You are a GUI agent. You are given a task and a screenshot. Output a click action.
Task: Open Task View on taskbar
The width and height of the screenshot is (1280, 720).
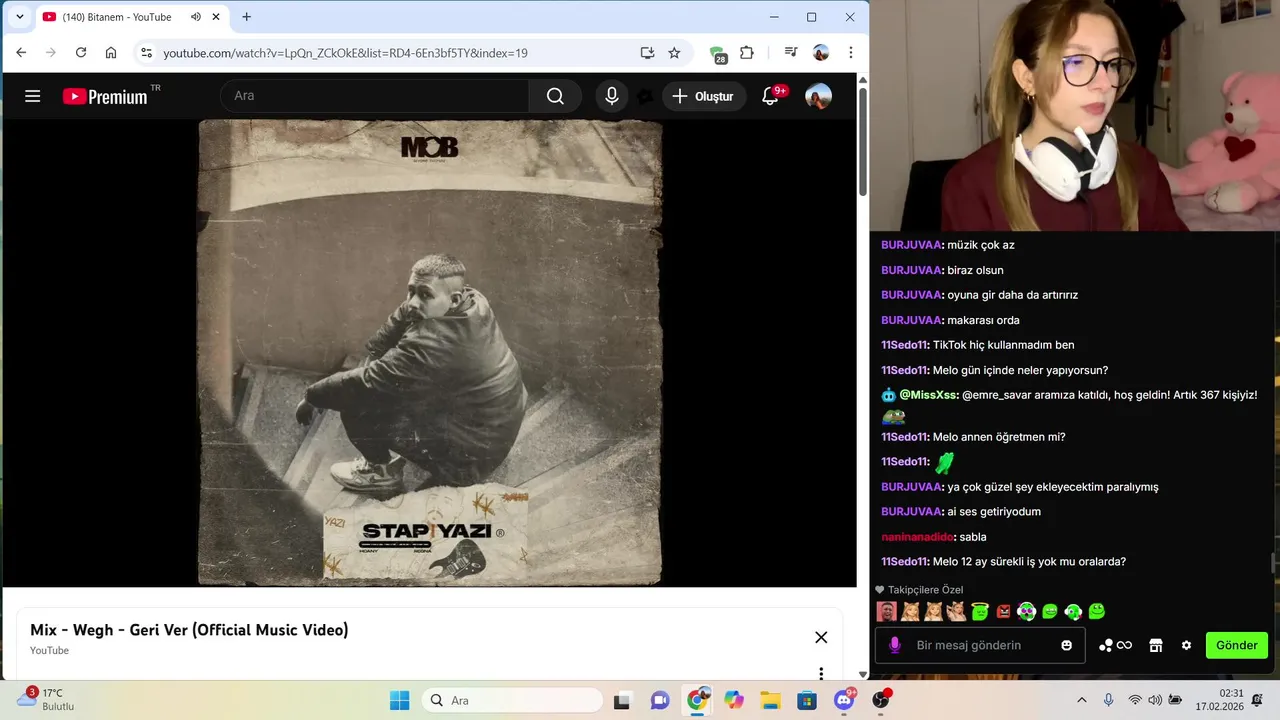coord(622,700)
